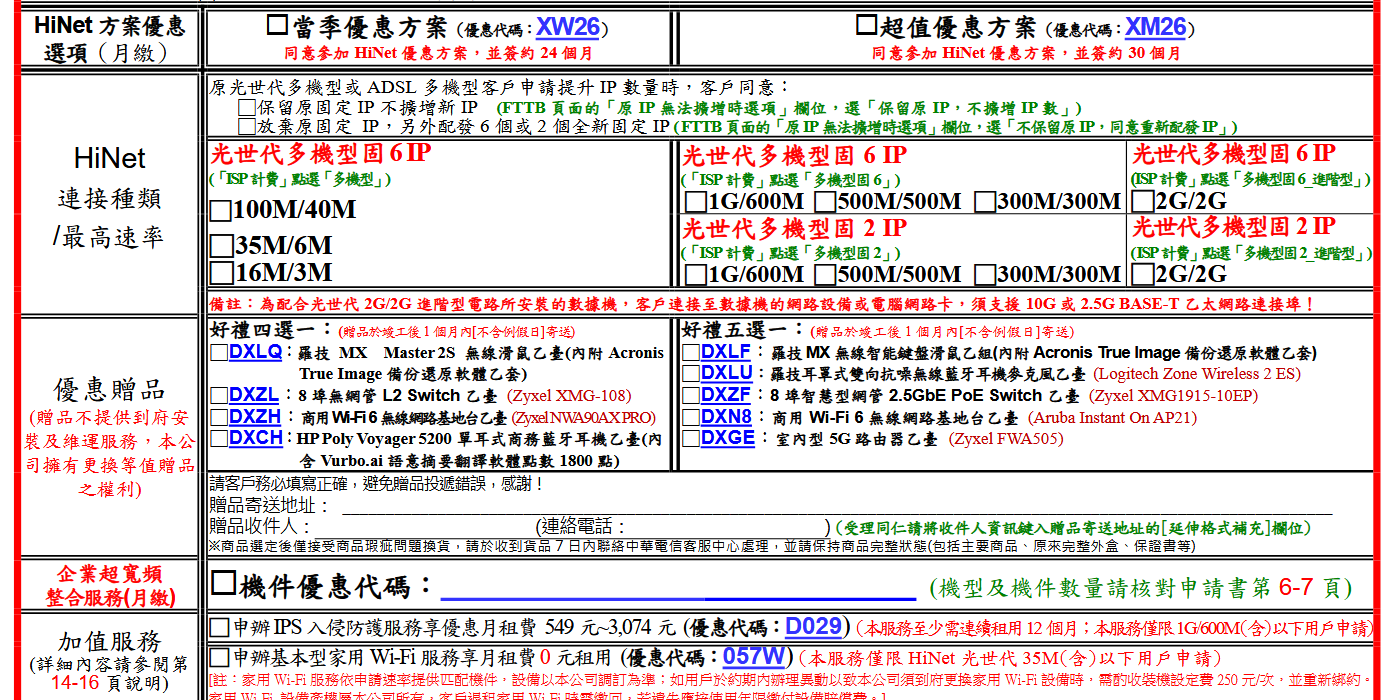Screen dimensions: 1388x700
Task: Tick the checkbox beside gift DXLQ
Action: click(x=219, y=353)
